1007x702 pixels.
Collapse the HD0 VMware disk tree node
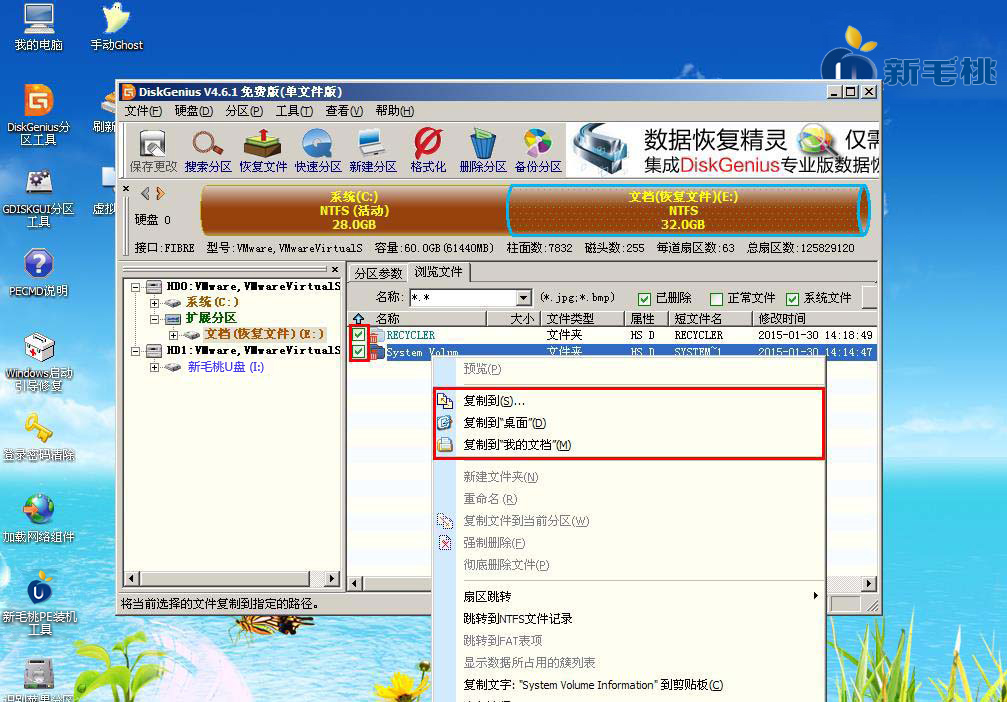tap(136, 286)
